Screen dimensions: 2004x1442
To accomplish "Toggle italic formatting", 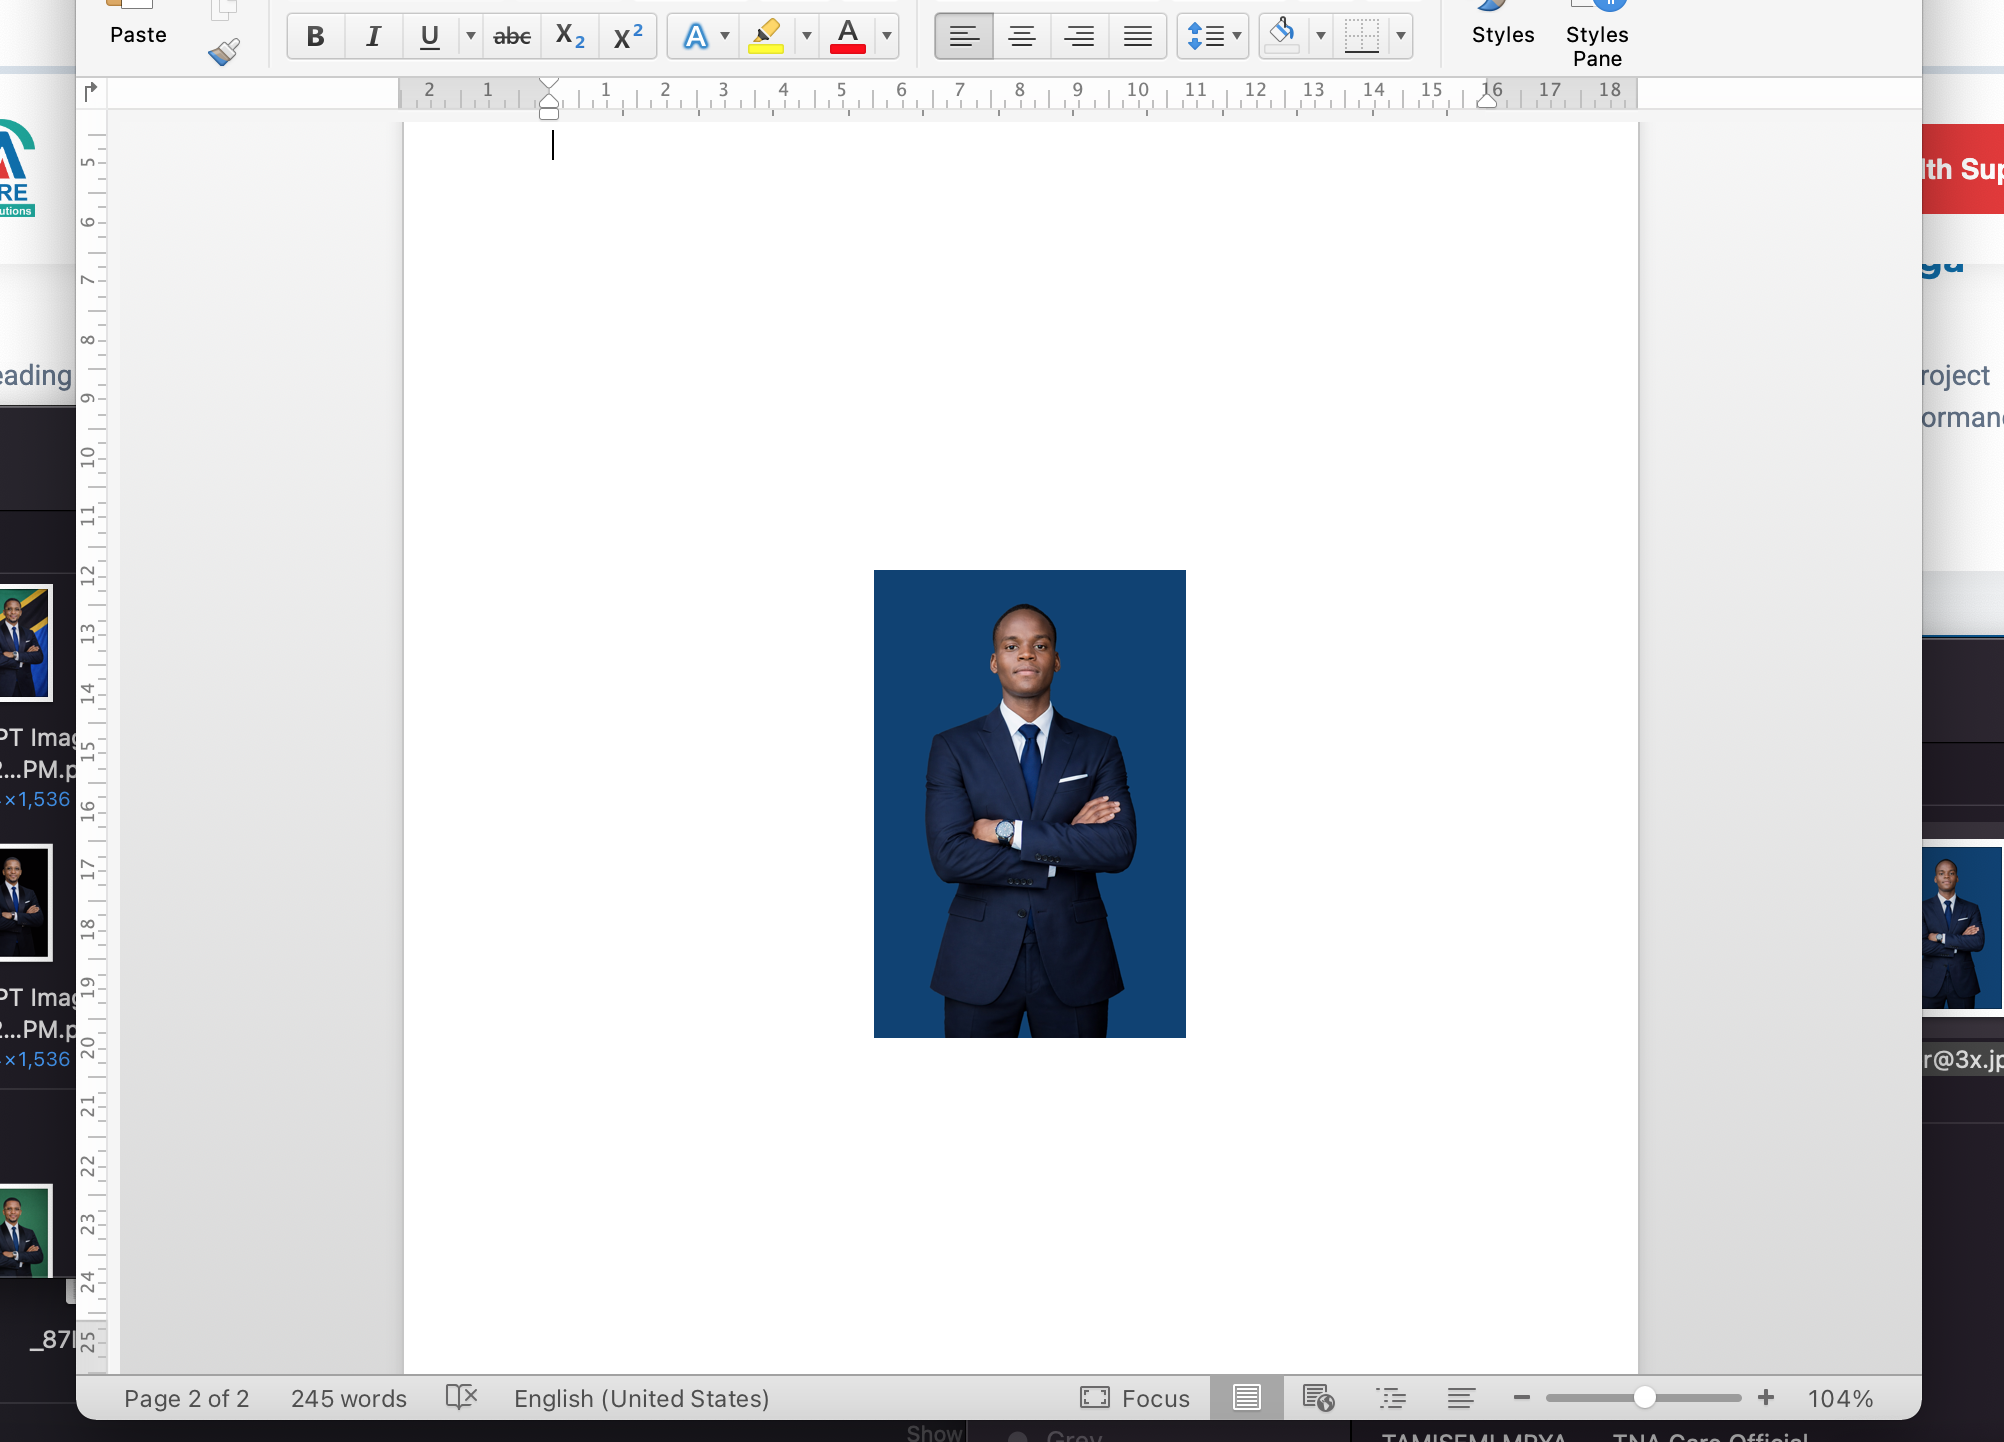I will (373, 37).
